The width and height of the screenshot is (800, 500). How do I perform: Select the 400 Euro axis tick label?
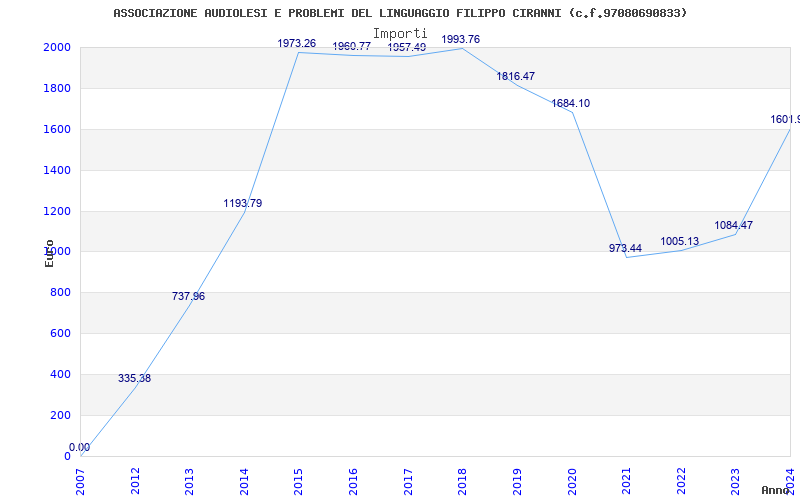click(x=60, y=374)
